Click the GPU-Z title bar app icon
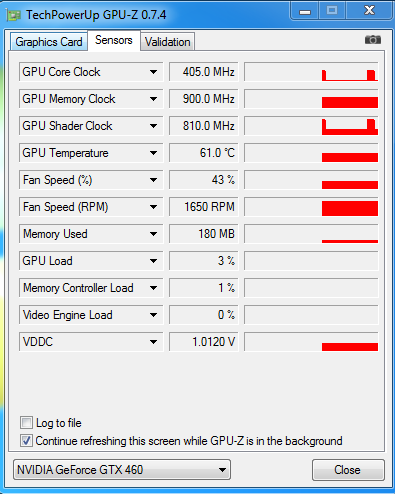Viewport: 395px width, 494px height. click(x=14, y=15)
